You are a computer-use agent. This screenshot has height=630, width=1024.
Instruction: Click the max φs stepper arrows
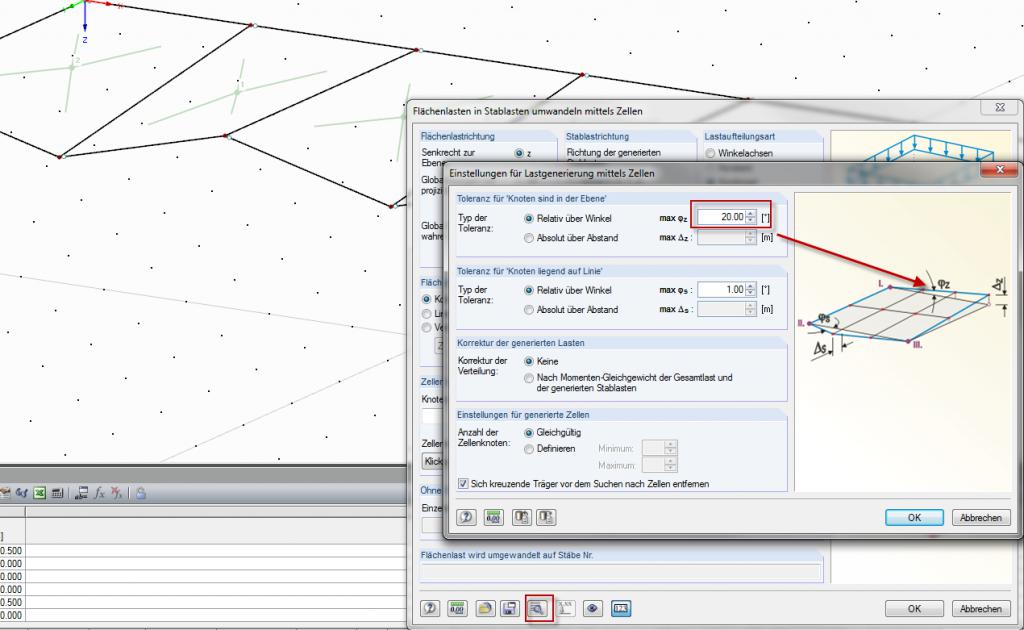(751, 289)
